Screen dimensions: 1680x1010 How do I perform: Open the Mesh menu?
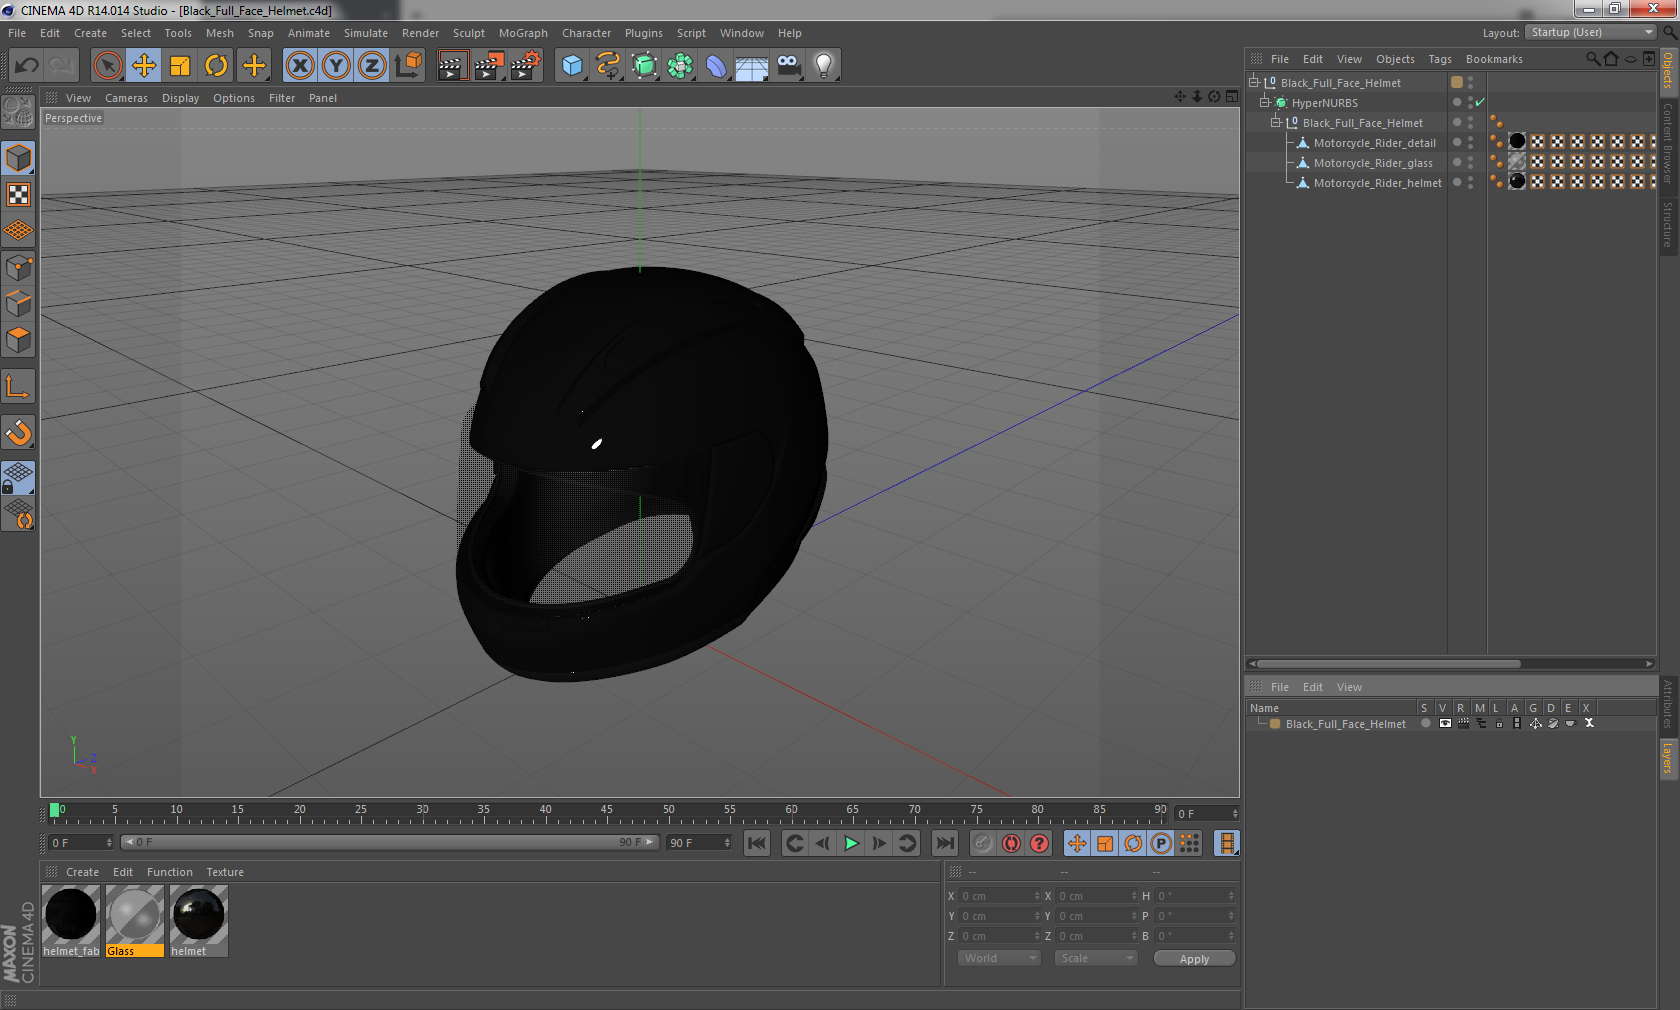pos(220,33)
